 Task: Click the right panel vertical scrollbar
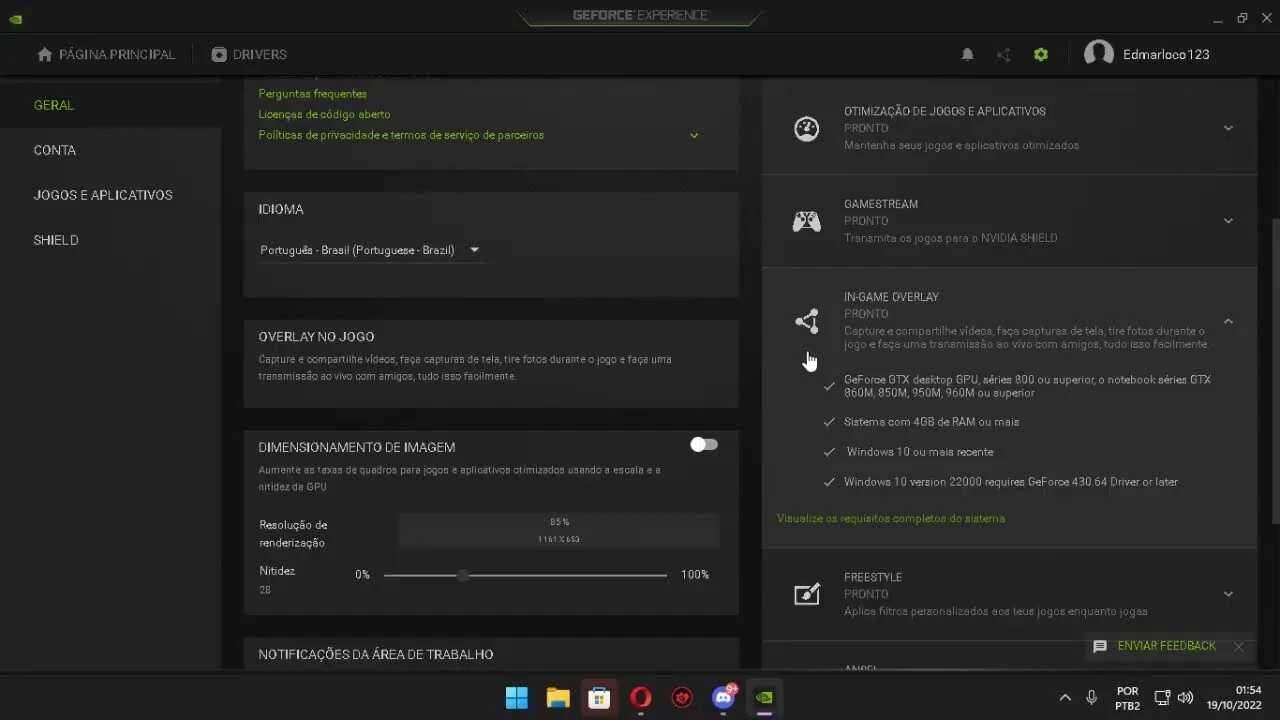coord(1274,370)
